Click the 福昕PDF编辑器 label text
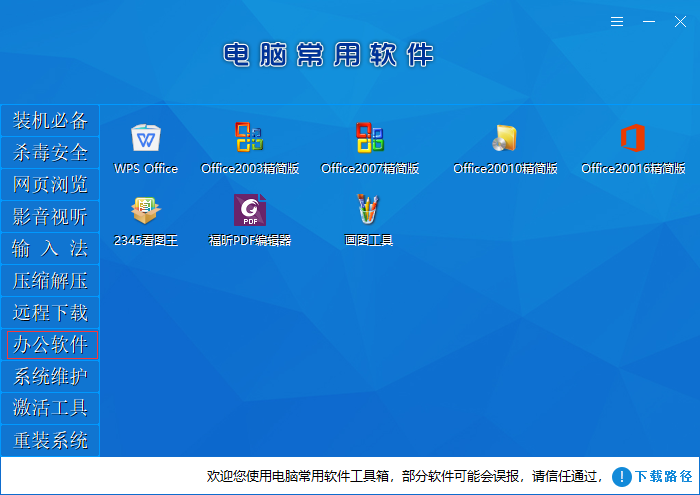The width and height of the screenshot is (700, 495). point(250,240)
